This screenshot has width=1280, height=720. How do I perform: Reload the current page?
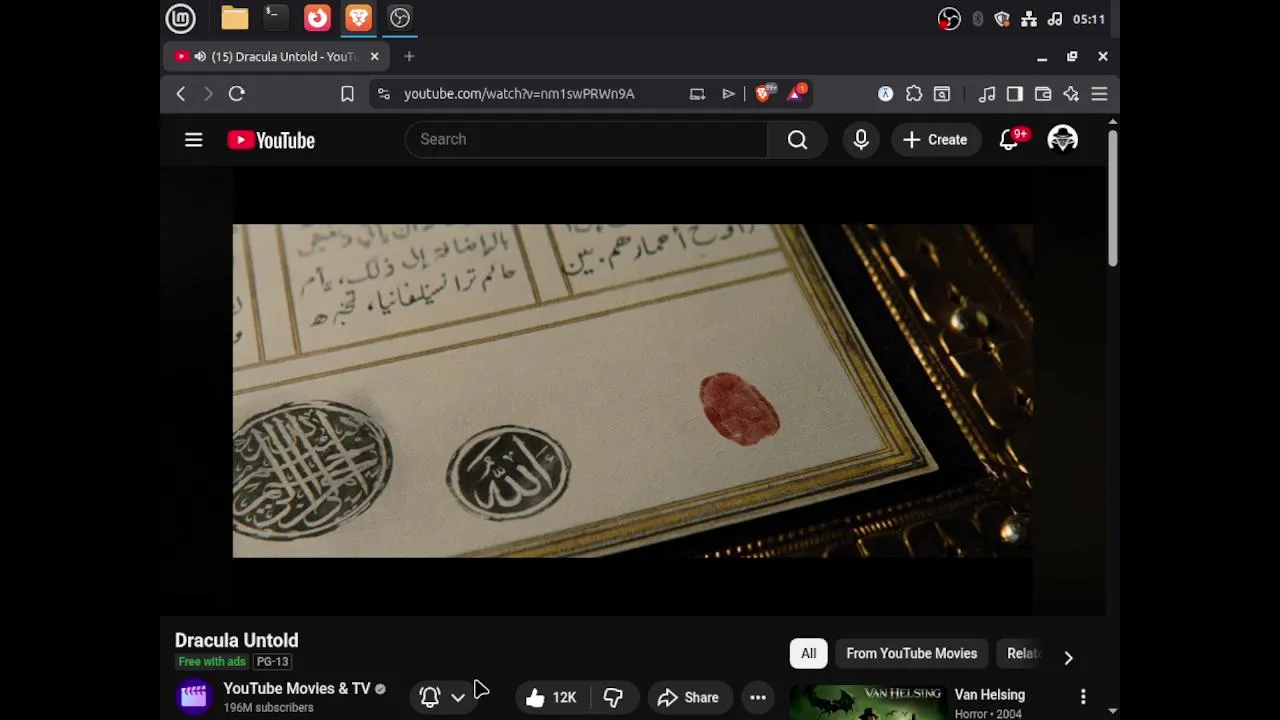(237, 94)
